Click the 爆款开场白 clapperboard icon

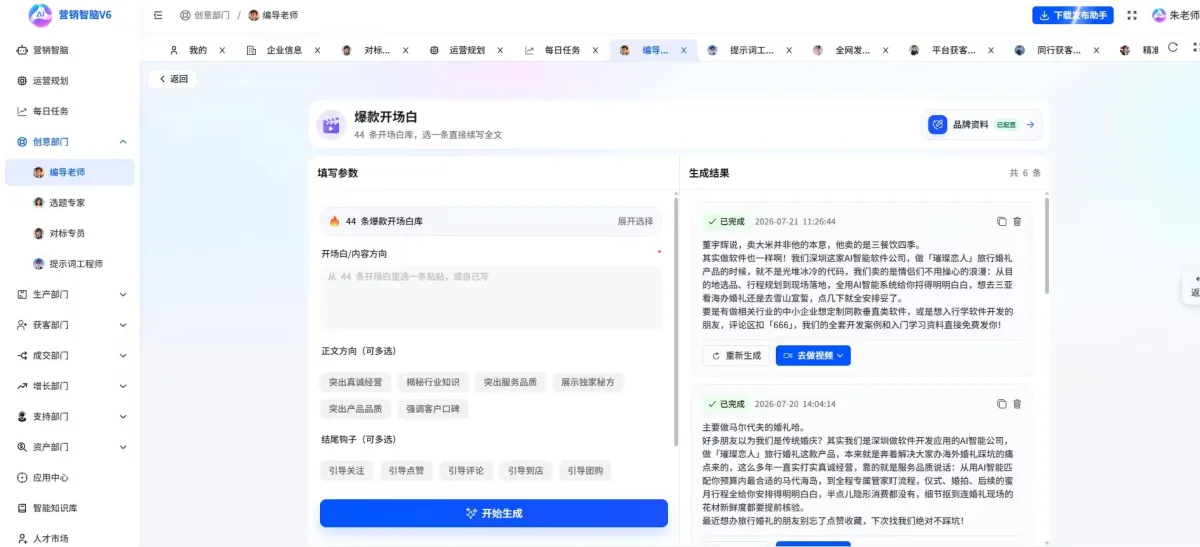tap(330, 124)
